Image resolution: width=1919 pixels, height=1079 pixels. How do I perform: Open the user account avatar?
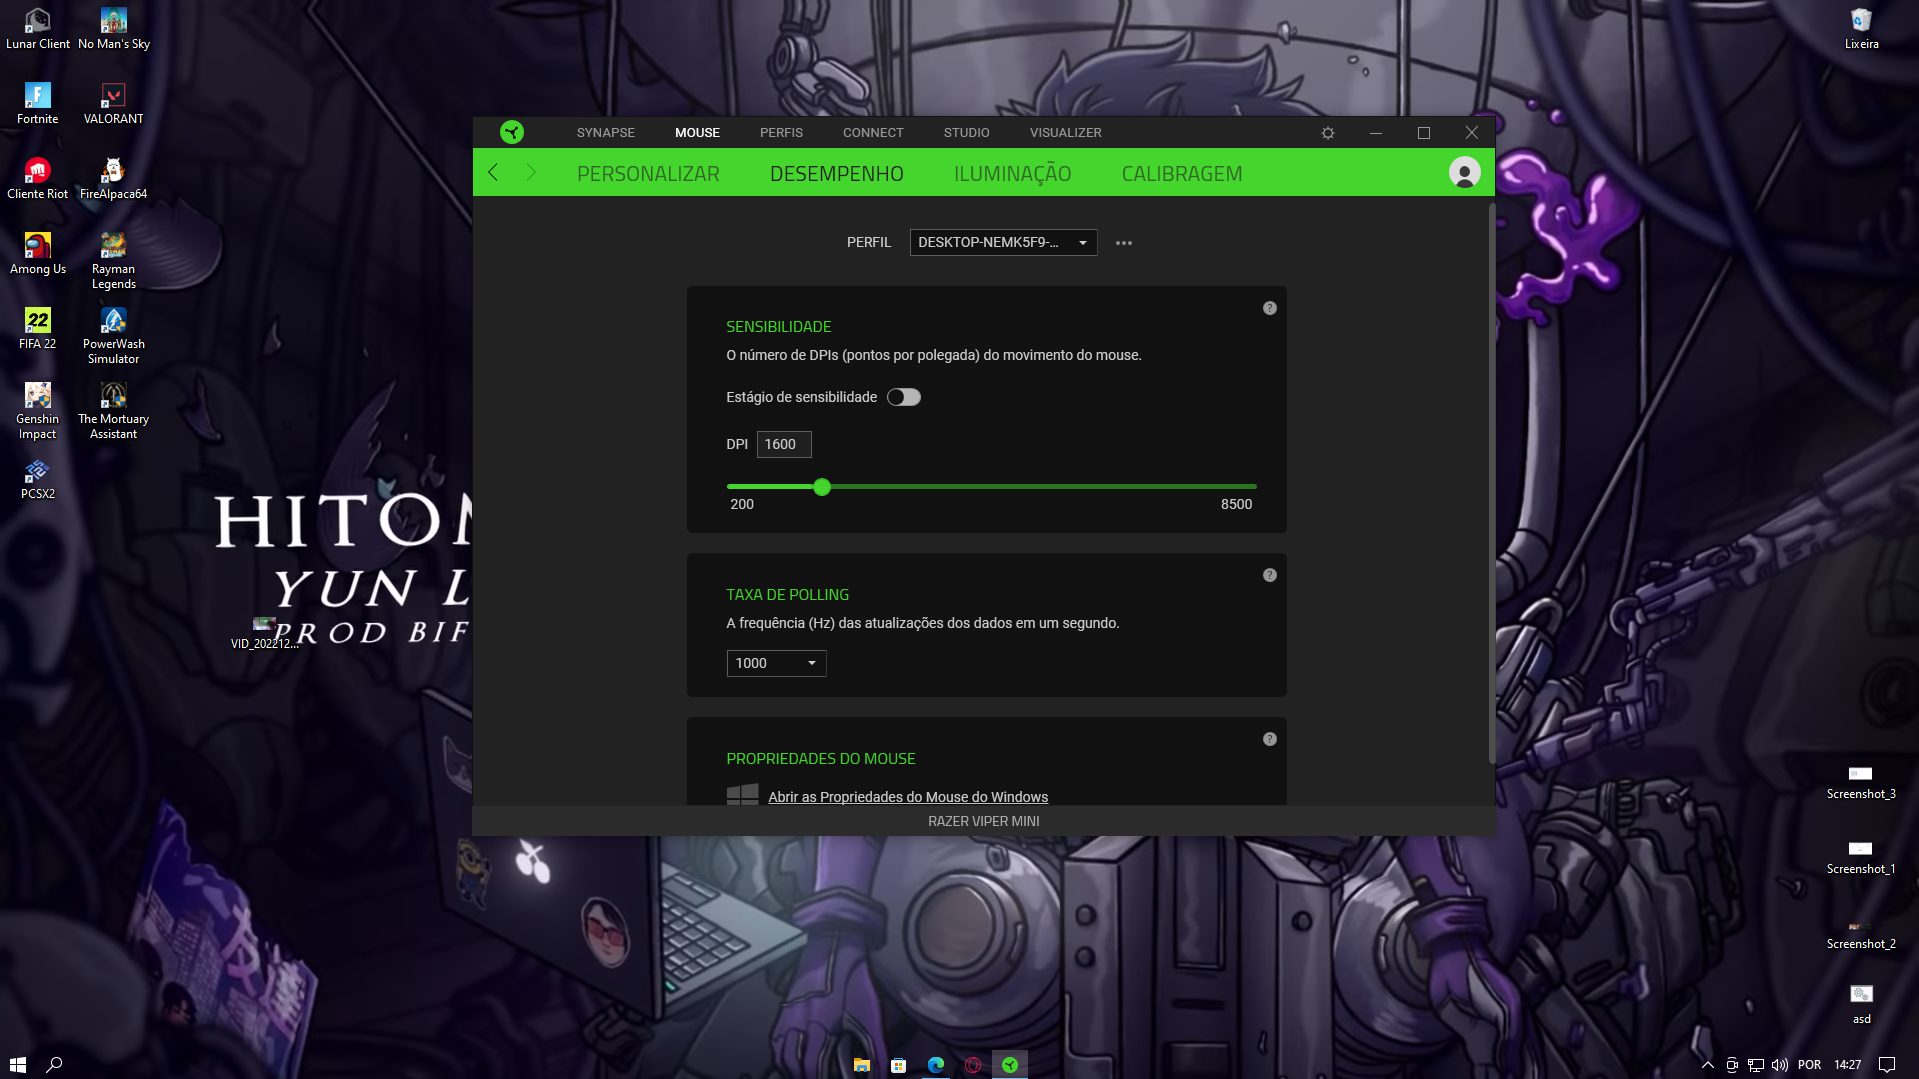click(1465, 172)
